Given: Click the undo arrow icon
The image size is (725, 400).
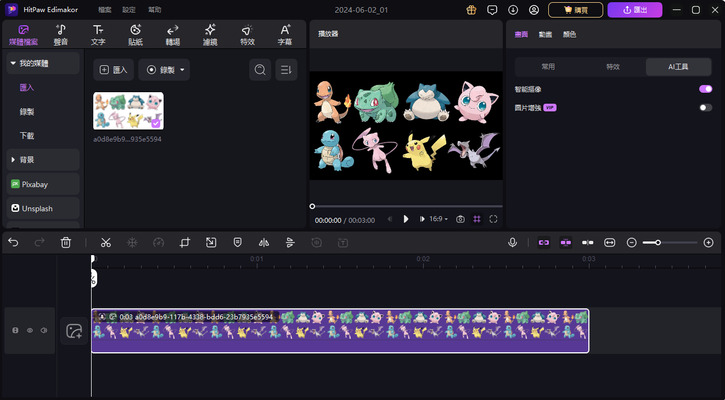Looking at the screenshot, I should point(13,242).
